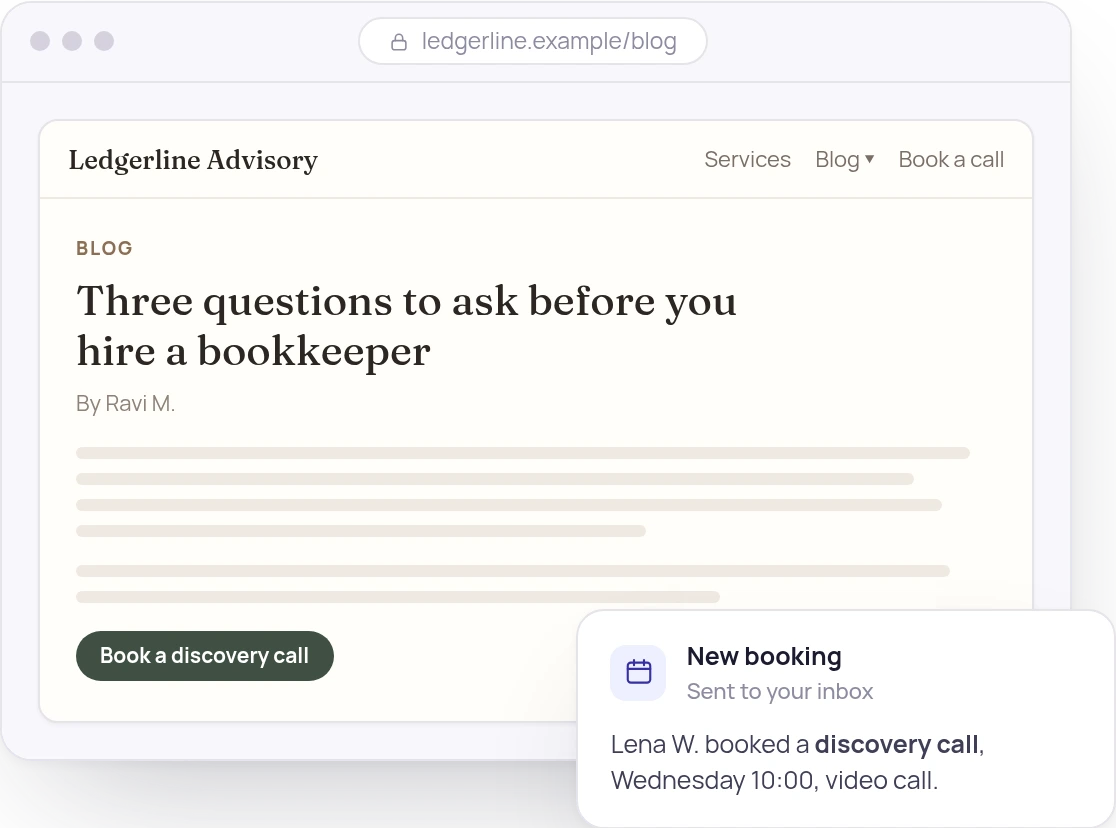Click the calendar icon in the booking notification

click(x=638, y=672)
